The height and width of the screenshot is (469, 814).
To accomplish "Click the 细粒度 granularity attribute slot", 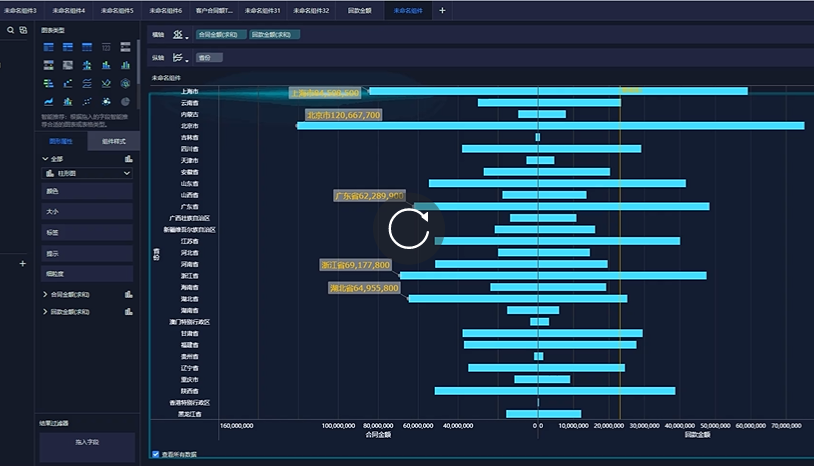I will point(87,274).
